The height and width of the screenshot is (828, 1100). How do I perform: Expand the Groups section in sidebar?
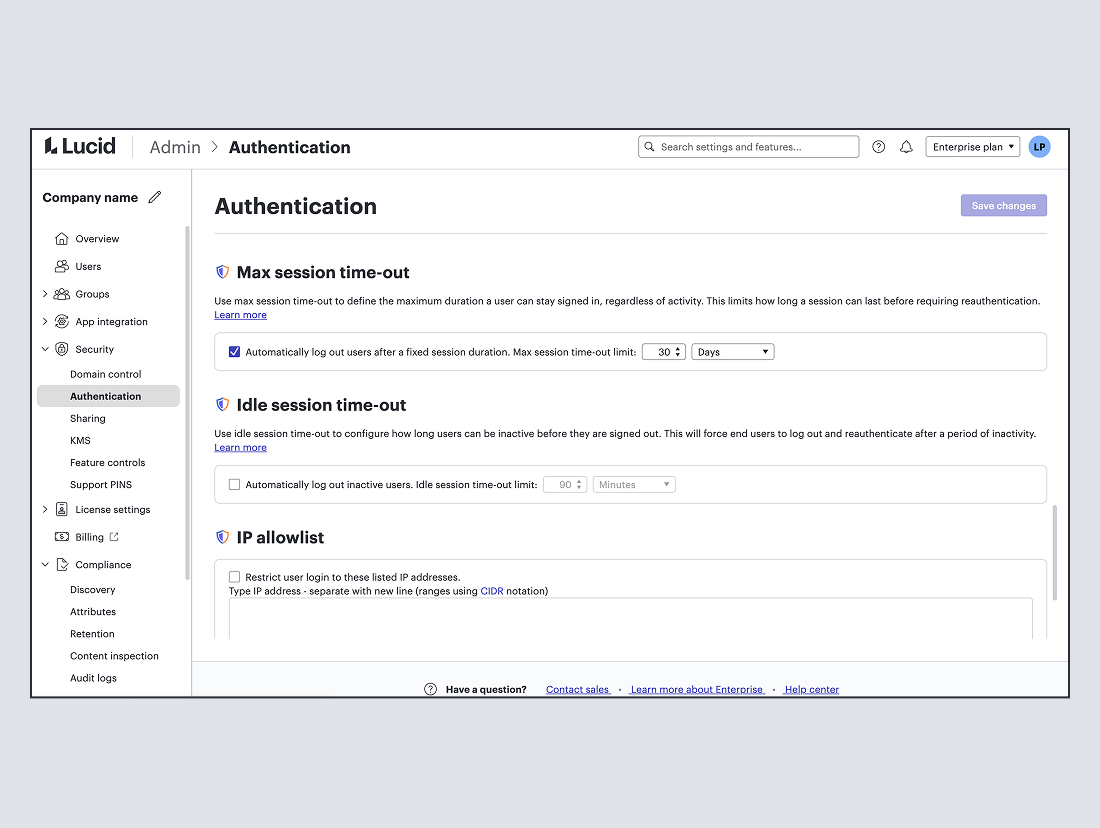[x=45, y=294]
